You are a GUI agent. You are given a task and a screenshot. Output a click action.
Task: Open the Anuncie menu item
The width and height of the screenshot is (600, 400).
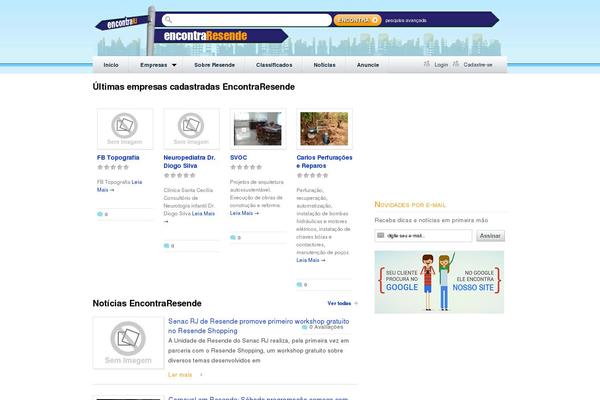(x=368, y=65)
